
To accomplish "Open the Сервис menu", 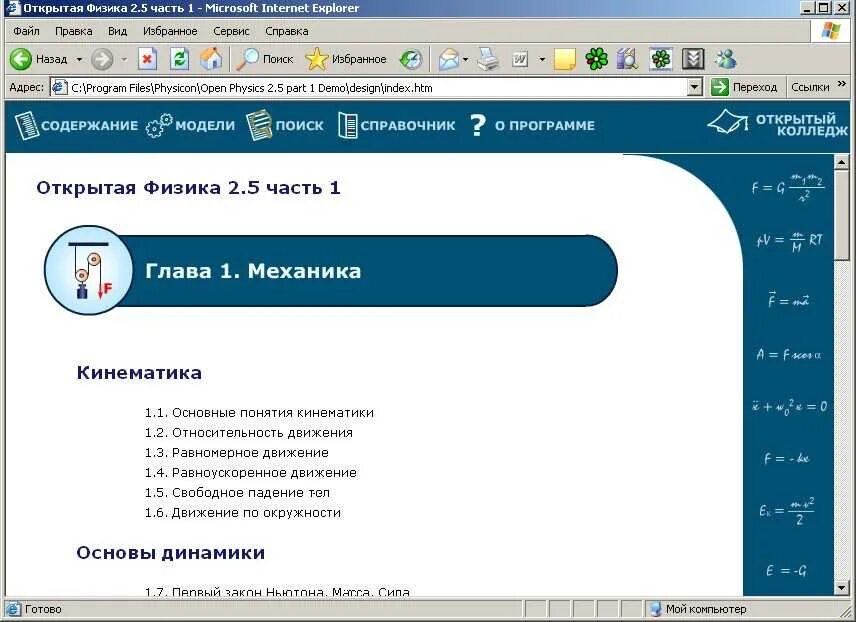I will click(x=231, y=30).
